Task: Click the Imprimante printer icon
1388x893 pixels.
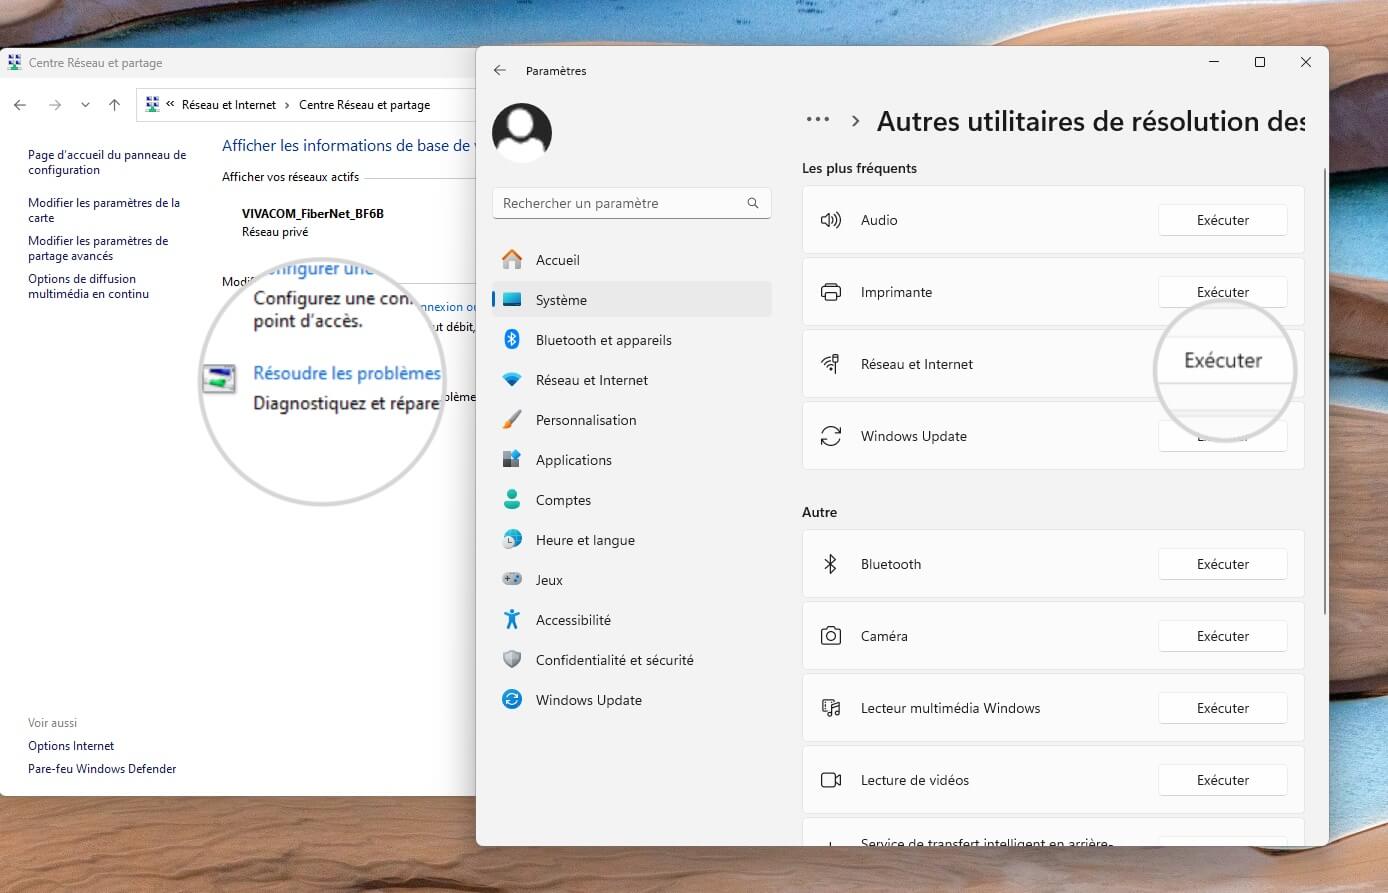Action: [830, 292]
